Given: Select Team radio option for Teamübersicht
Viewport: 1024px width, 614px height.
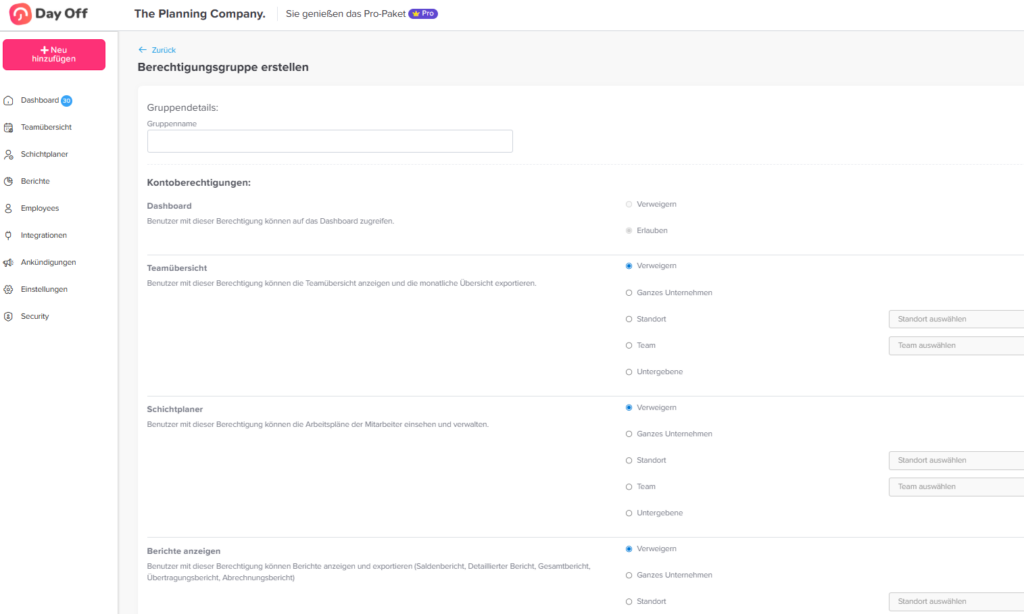Looking at the screenshot, I should click(x=629, y=345).
